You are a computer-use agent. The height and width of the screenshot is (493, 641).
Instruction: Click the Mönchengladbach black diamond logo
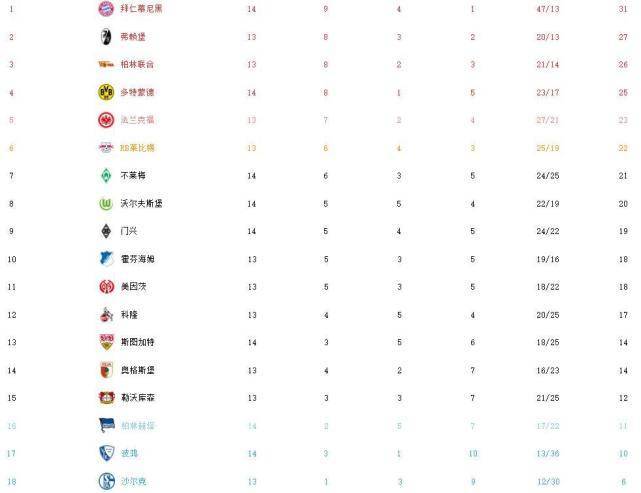[106, 231]
